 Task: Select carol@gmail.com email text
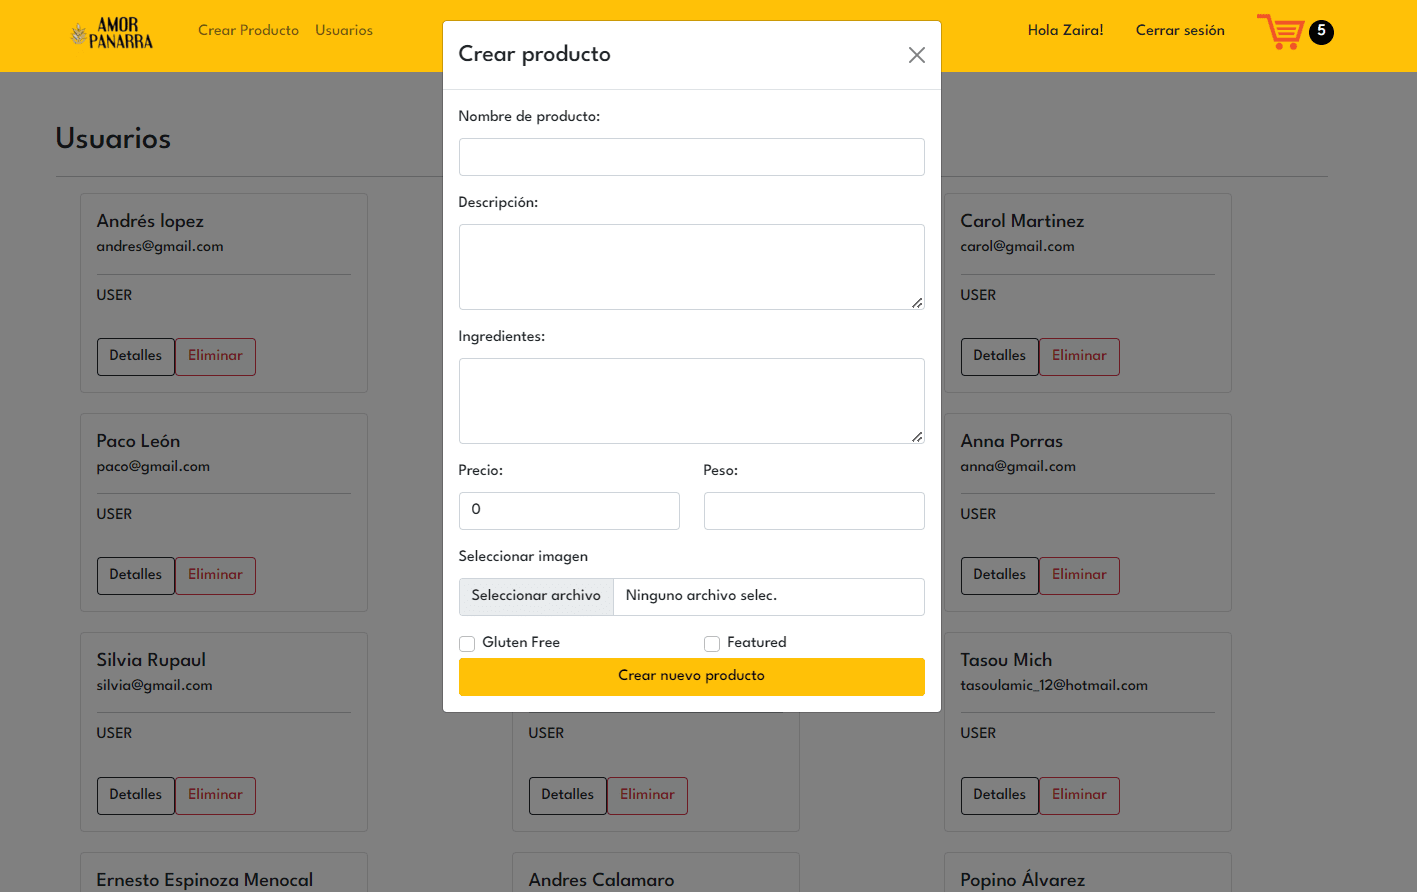coord(1018,246)
